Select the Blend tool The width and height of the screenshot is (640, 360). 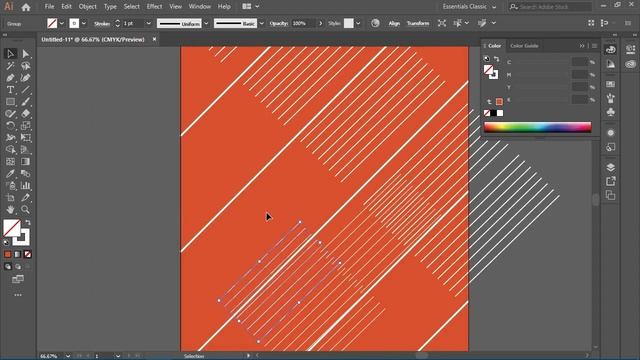(x=26, y=173)
